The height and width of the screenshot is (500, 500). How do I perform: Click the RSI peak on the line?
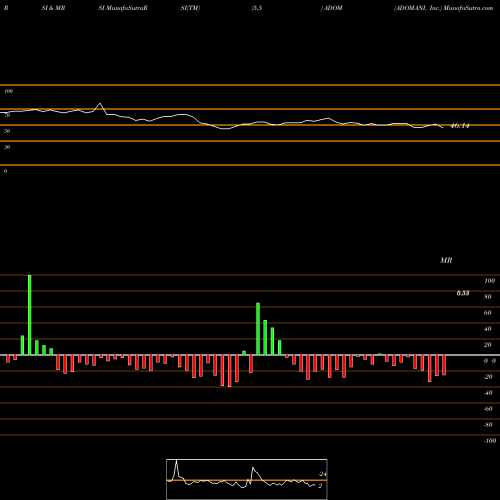(100, 104)
